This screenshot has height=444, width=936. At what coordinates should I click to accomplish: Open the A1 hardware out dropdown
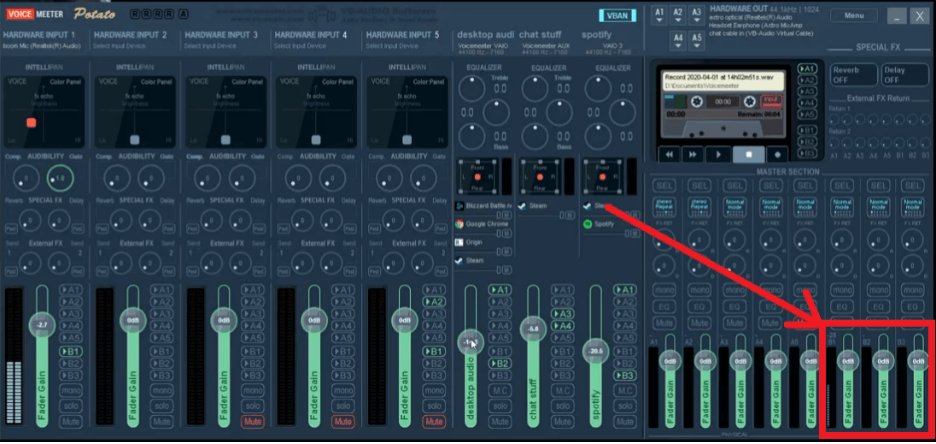click(x=659, y=16)
